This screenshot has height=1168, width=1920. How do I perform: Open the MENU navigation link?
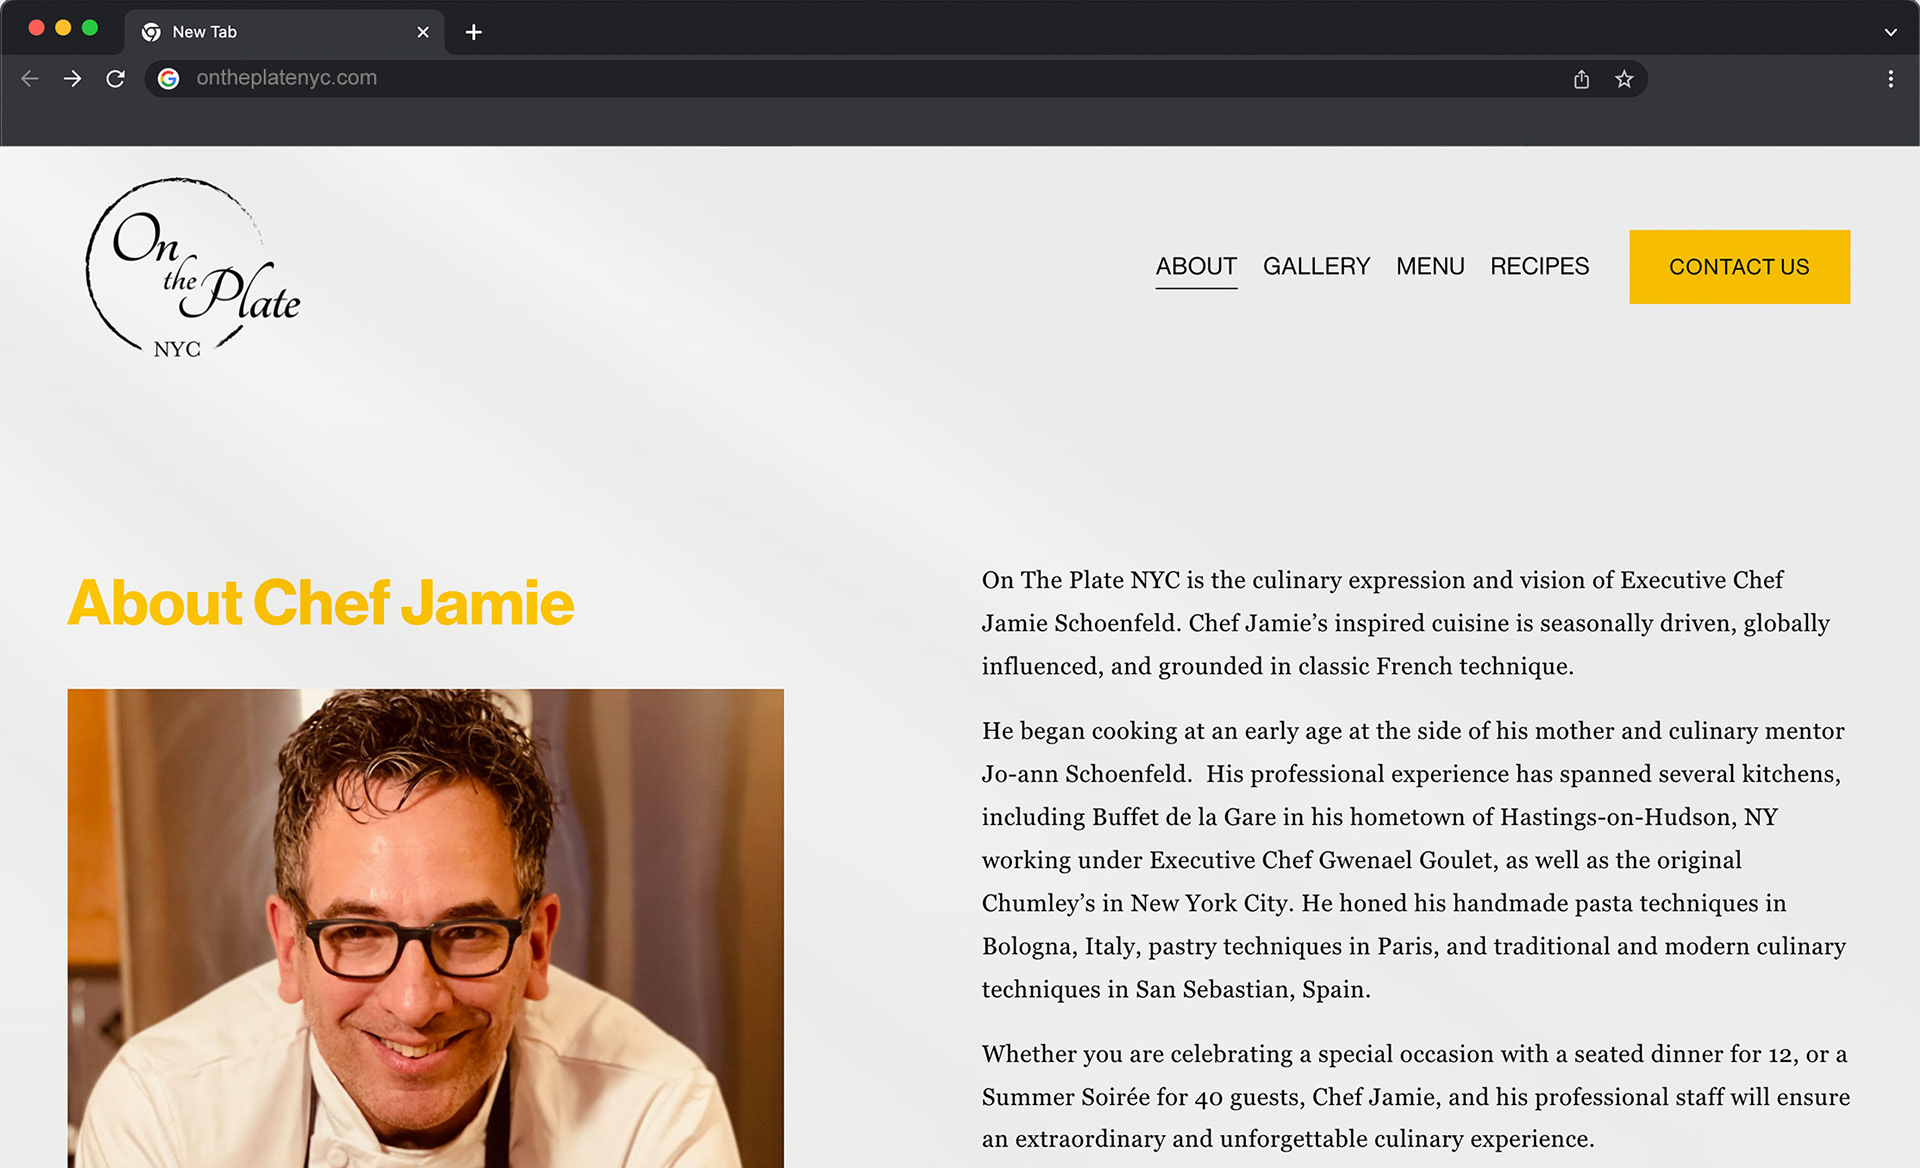click(x=1430, y=267)
